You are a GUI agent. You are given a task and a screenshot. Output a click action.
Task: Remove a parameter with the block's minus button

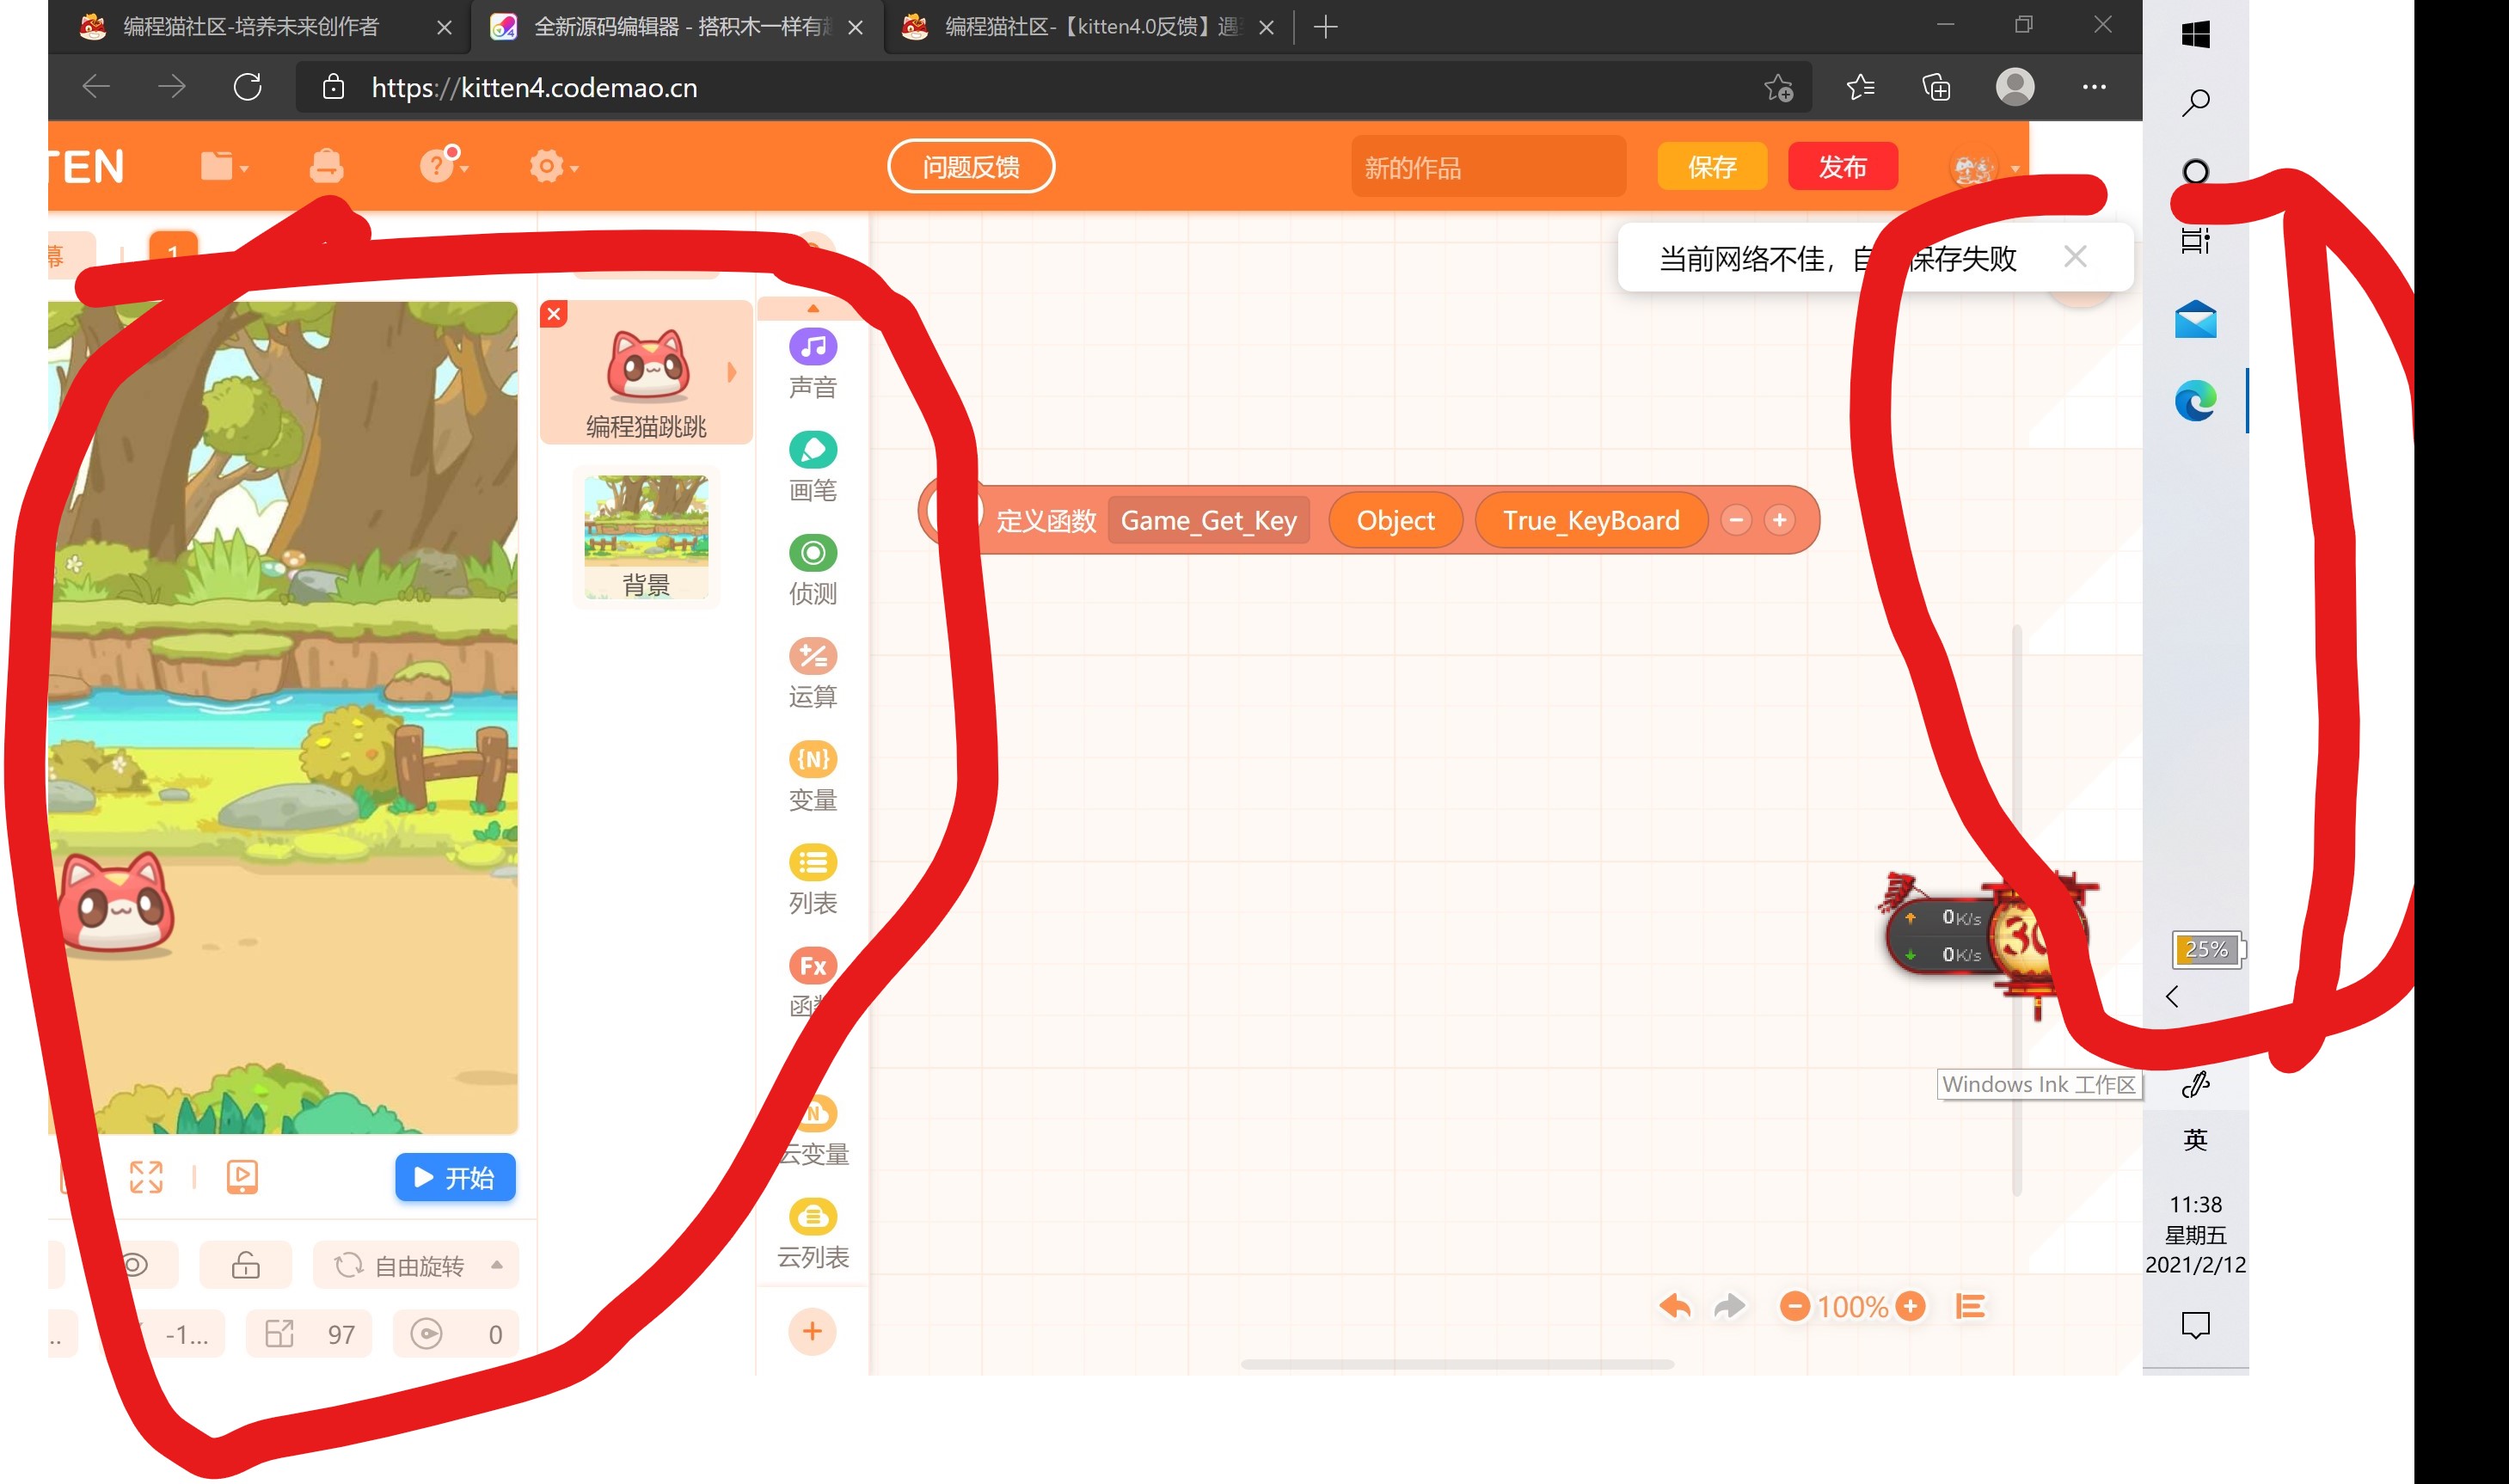click(x=1736, y=520)
